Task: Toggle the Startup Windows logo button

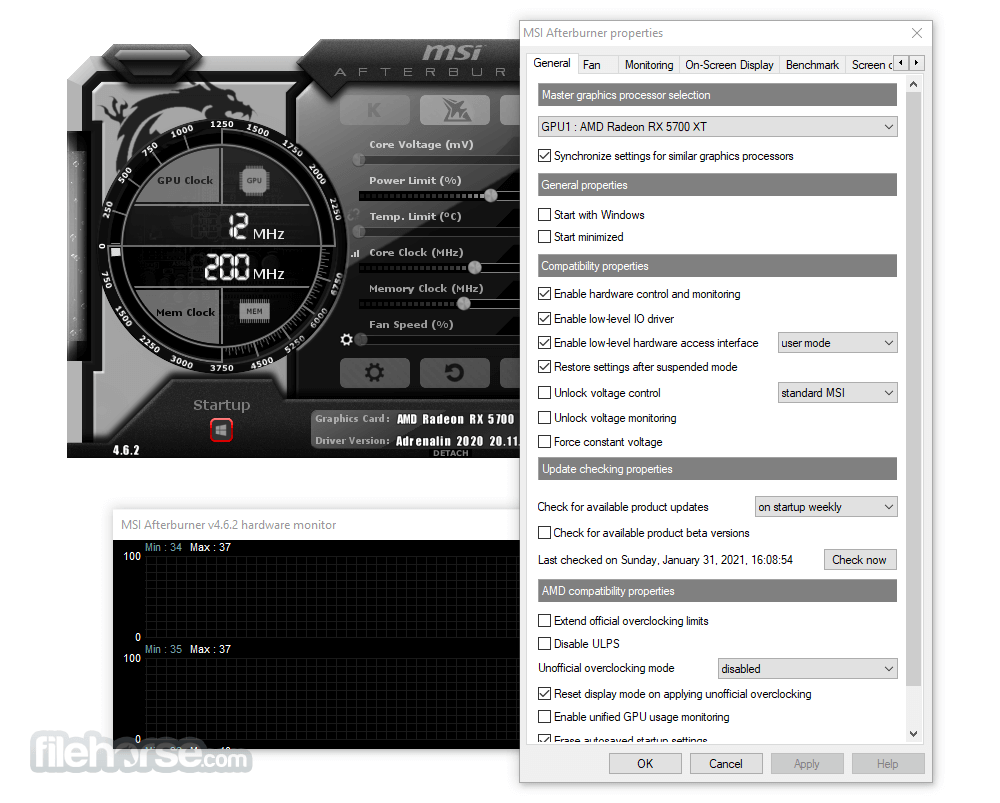Action: tap(221, 430)
